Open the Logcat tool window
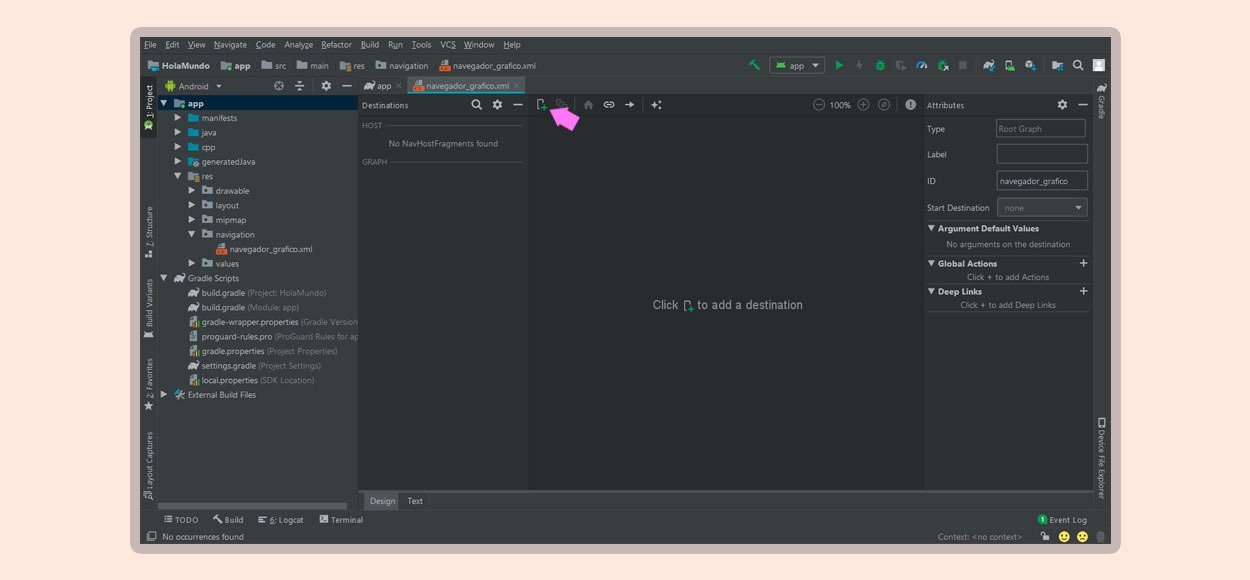The width and height of the screenshot is (1250, 580). [x=281, y=520]
